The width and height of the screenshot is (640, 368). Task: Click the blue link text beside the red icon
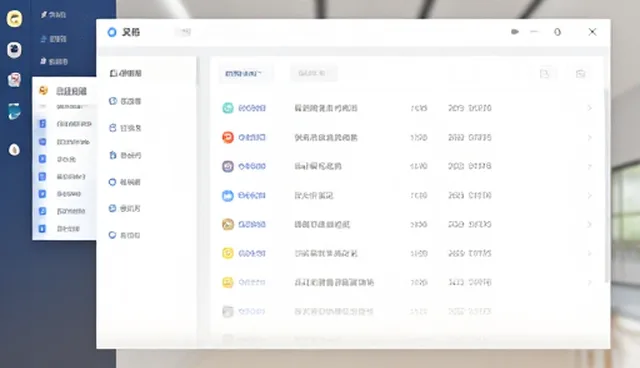(x=252, y=137)
